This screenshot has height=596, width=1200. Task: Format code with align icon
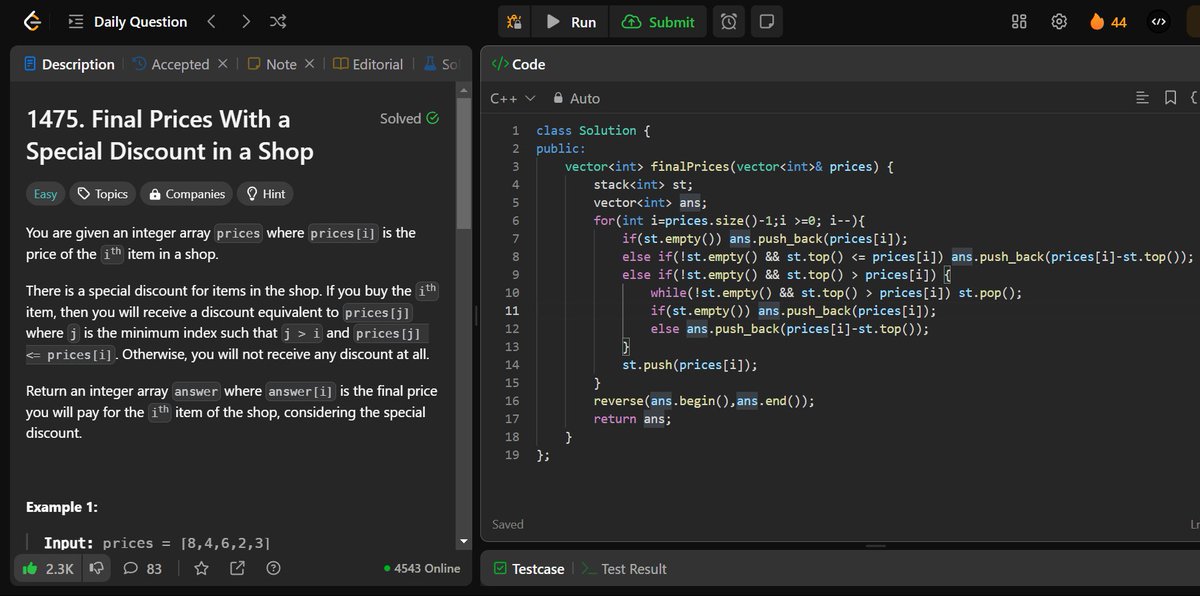click(x=1143, y=98)
